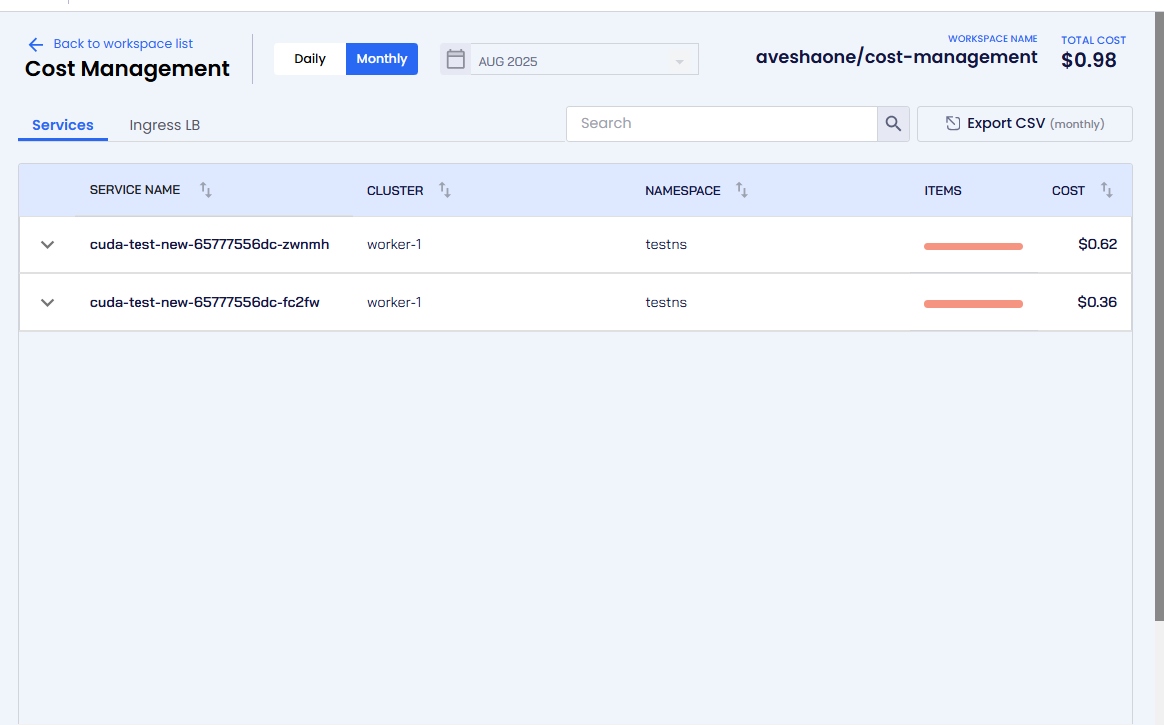Click the items bar for $0.36 service
The height and width of the screenshot is (725, 1164).
coord(973,304)
